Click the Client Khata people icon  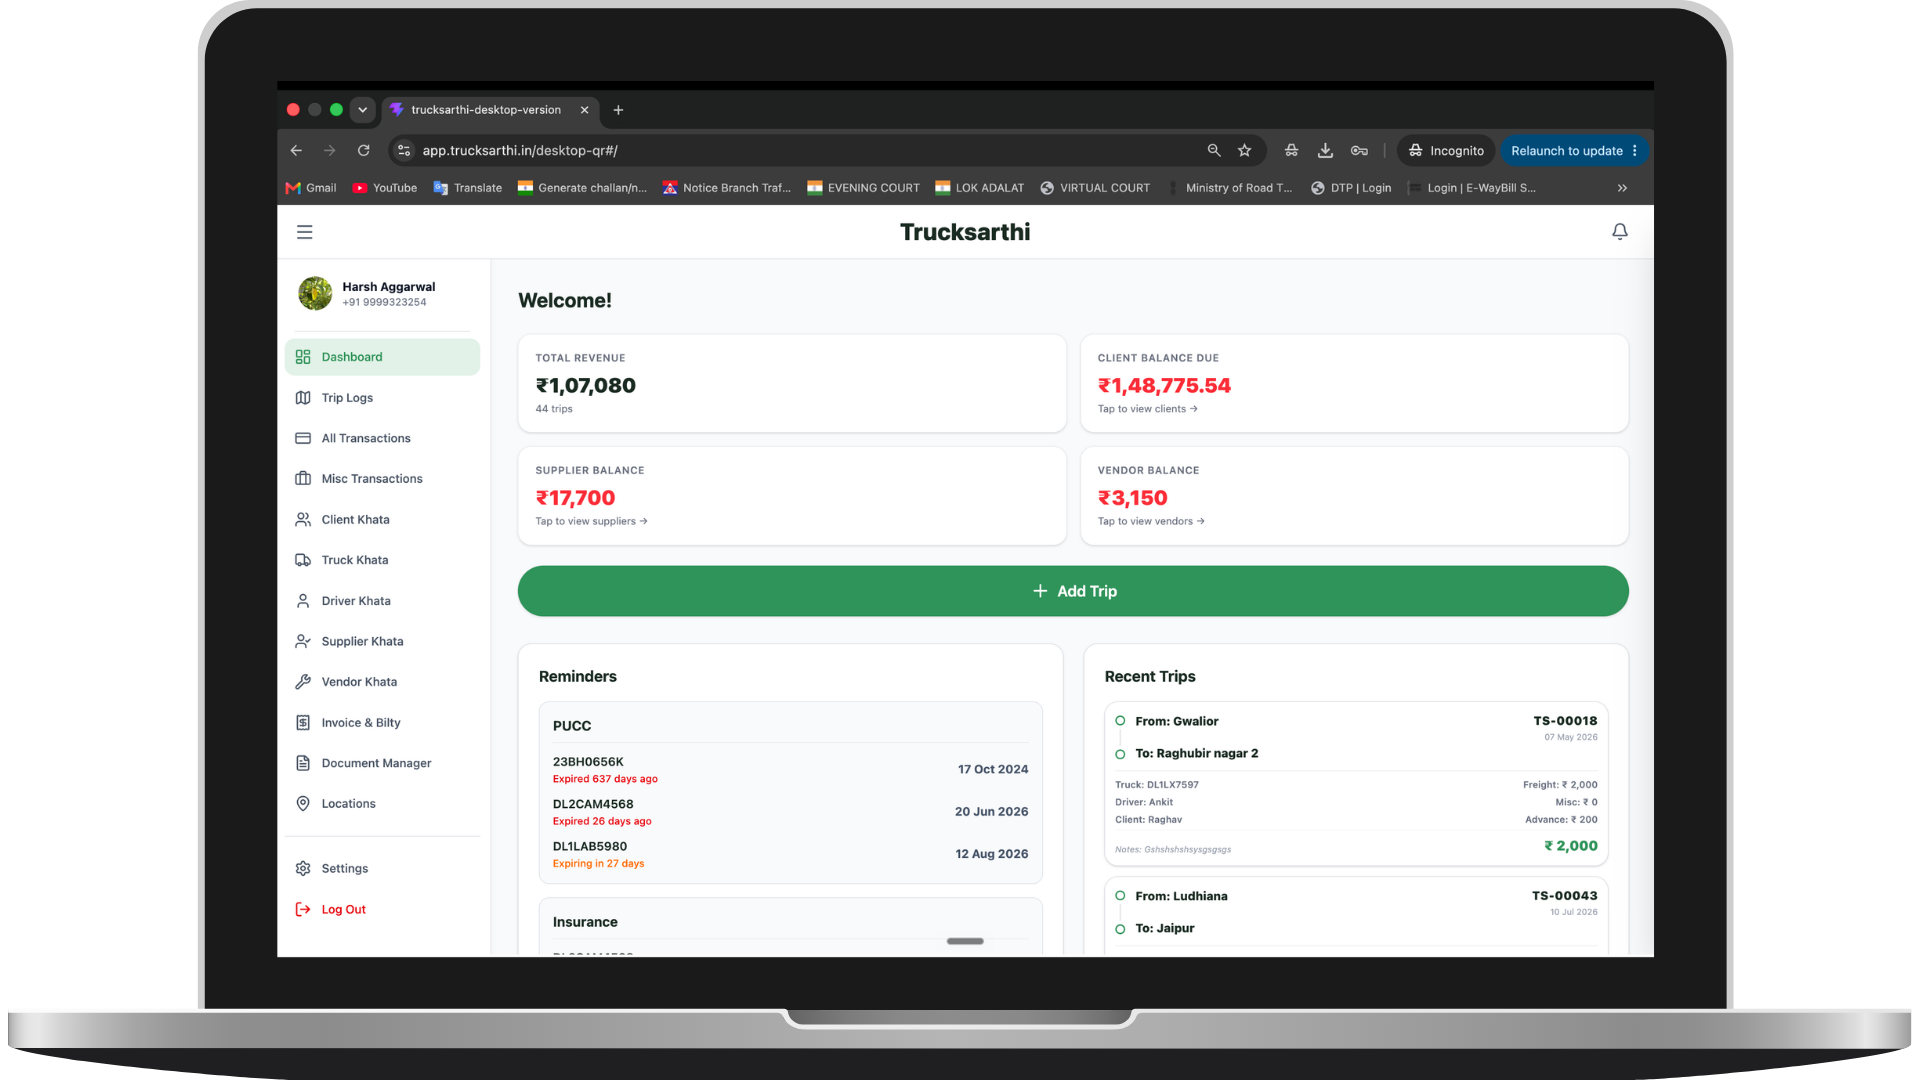tap(303, 520)
